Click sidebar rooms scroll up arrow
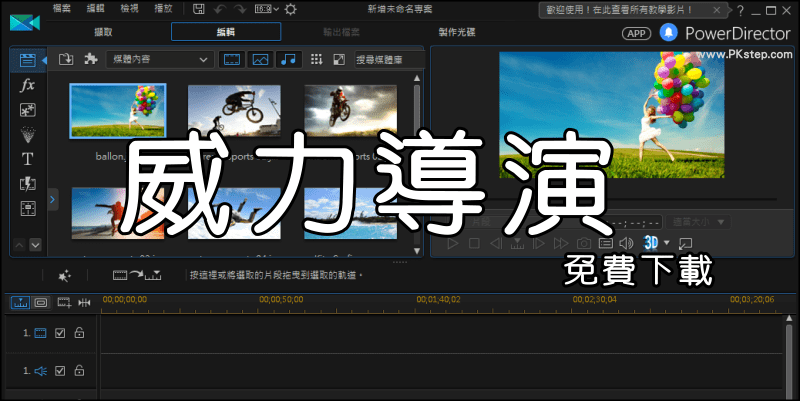This screenshot has height=401, width=800. click(19, 245)
